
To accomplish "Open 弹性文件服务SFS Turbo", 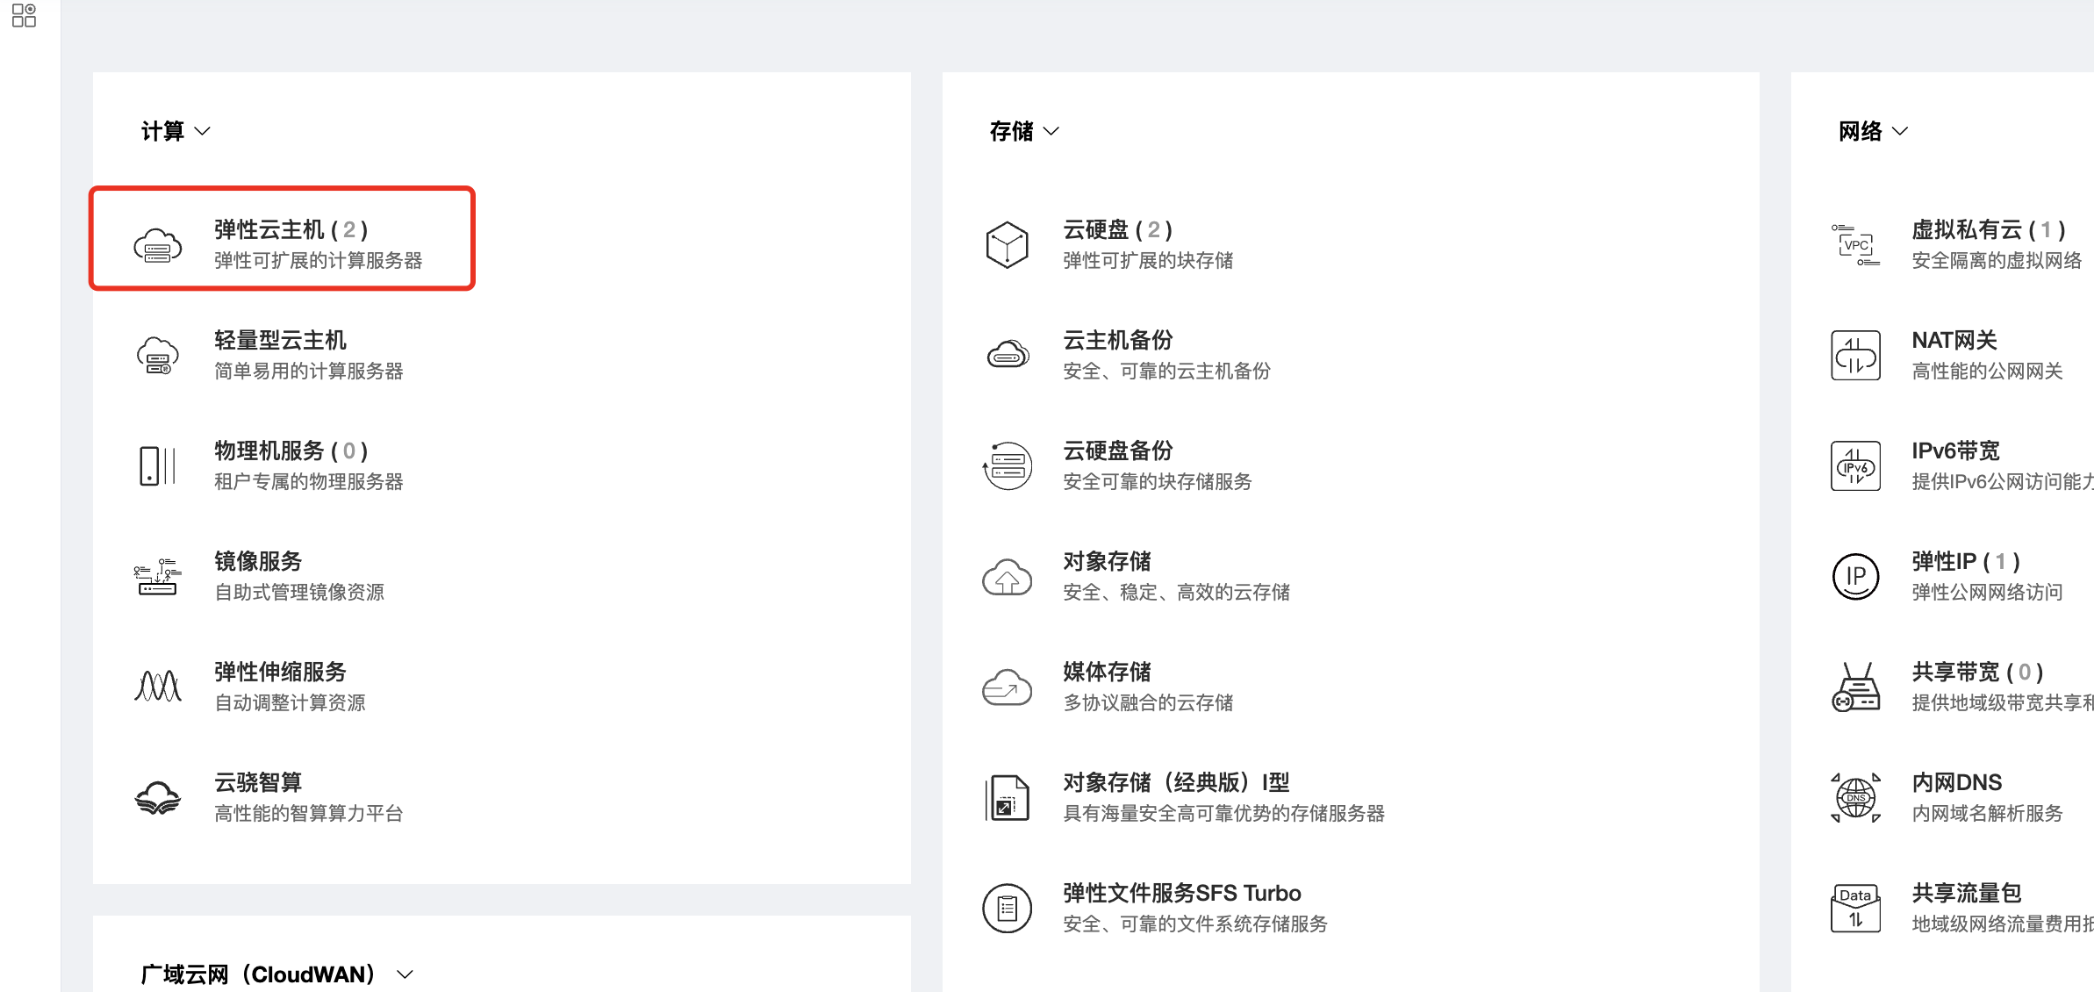I will pyautogui.click(x=1182, y=893).
